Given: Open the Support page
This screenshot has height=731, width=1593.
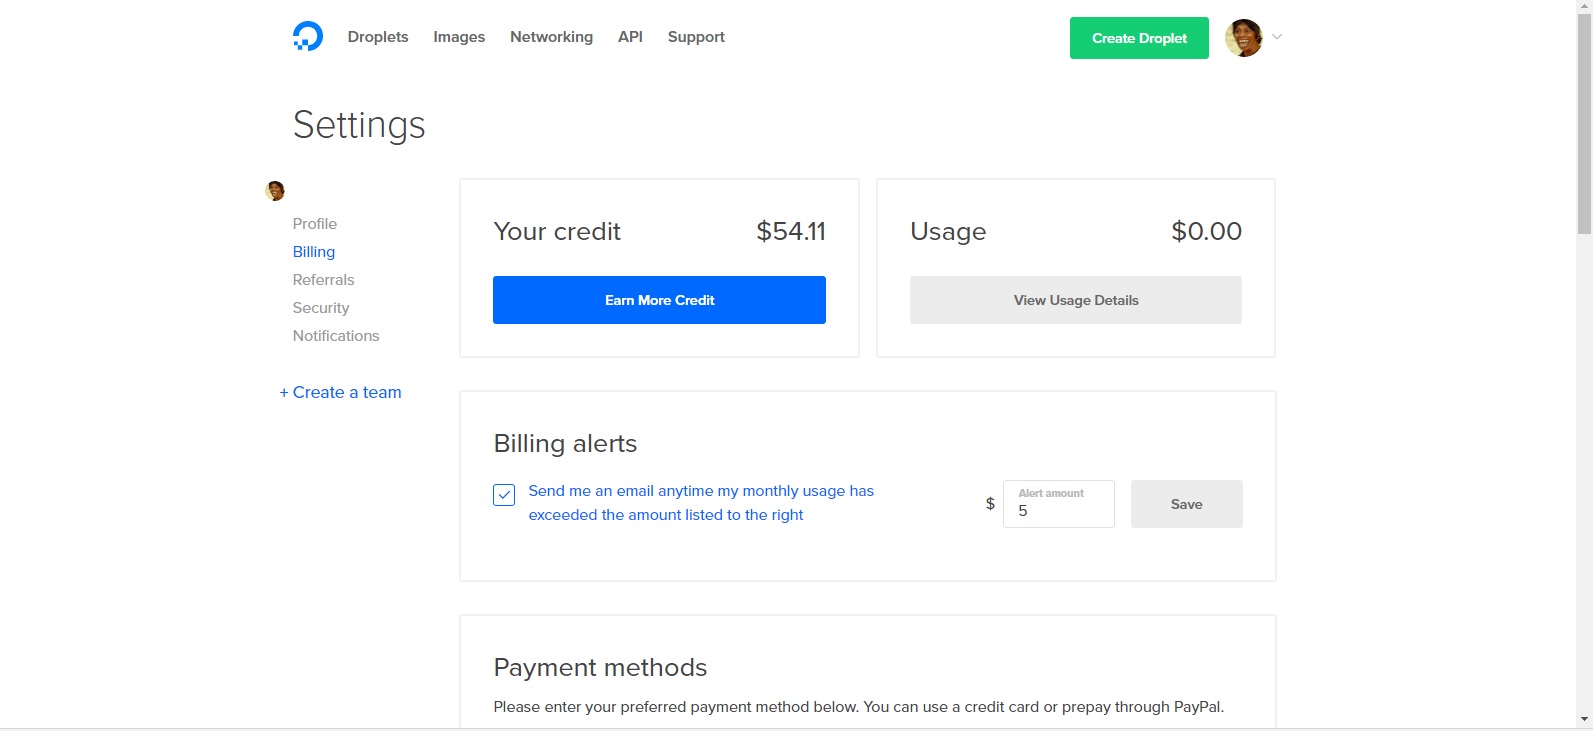Looking at the screenshot, I should tap(696, 37).
